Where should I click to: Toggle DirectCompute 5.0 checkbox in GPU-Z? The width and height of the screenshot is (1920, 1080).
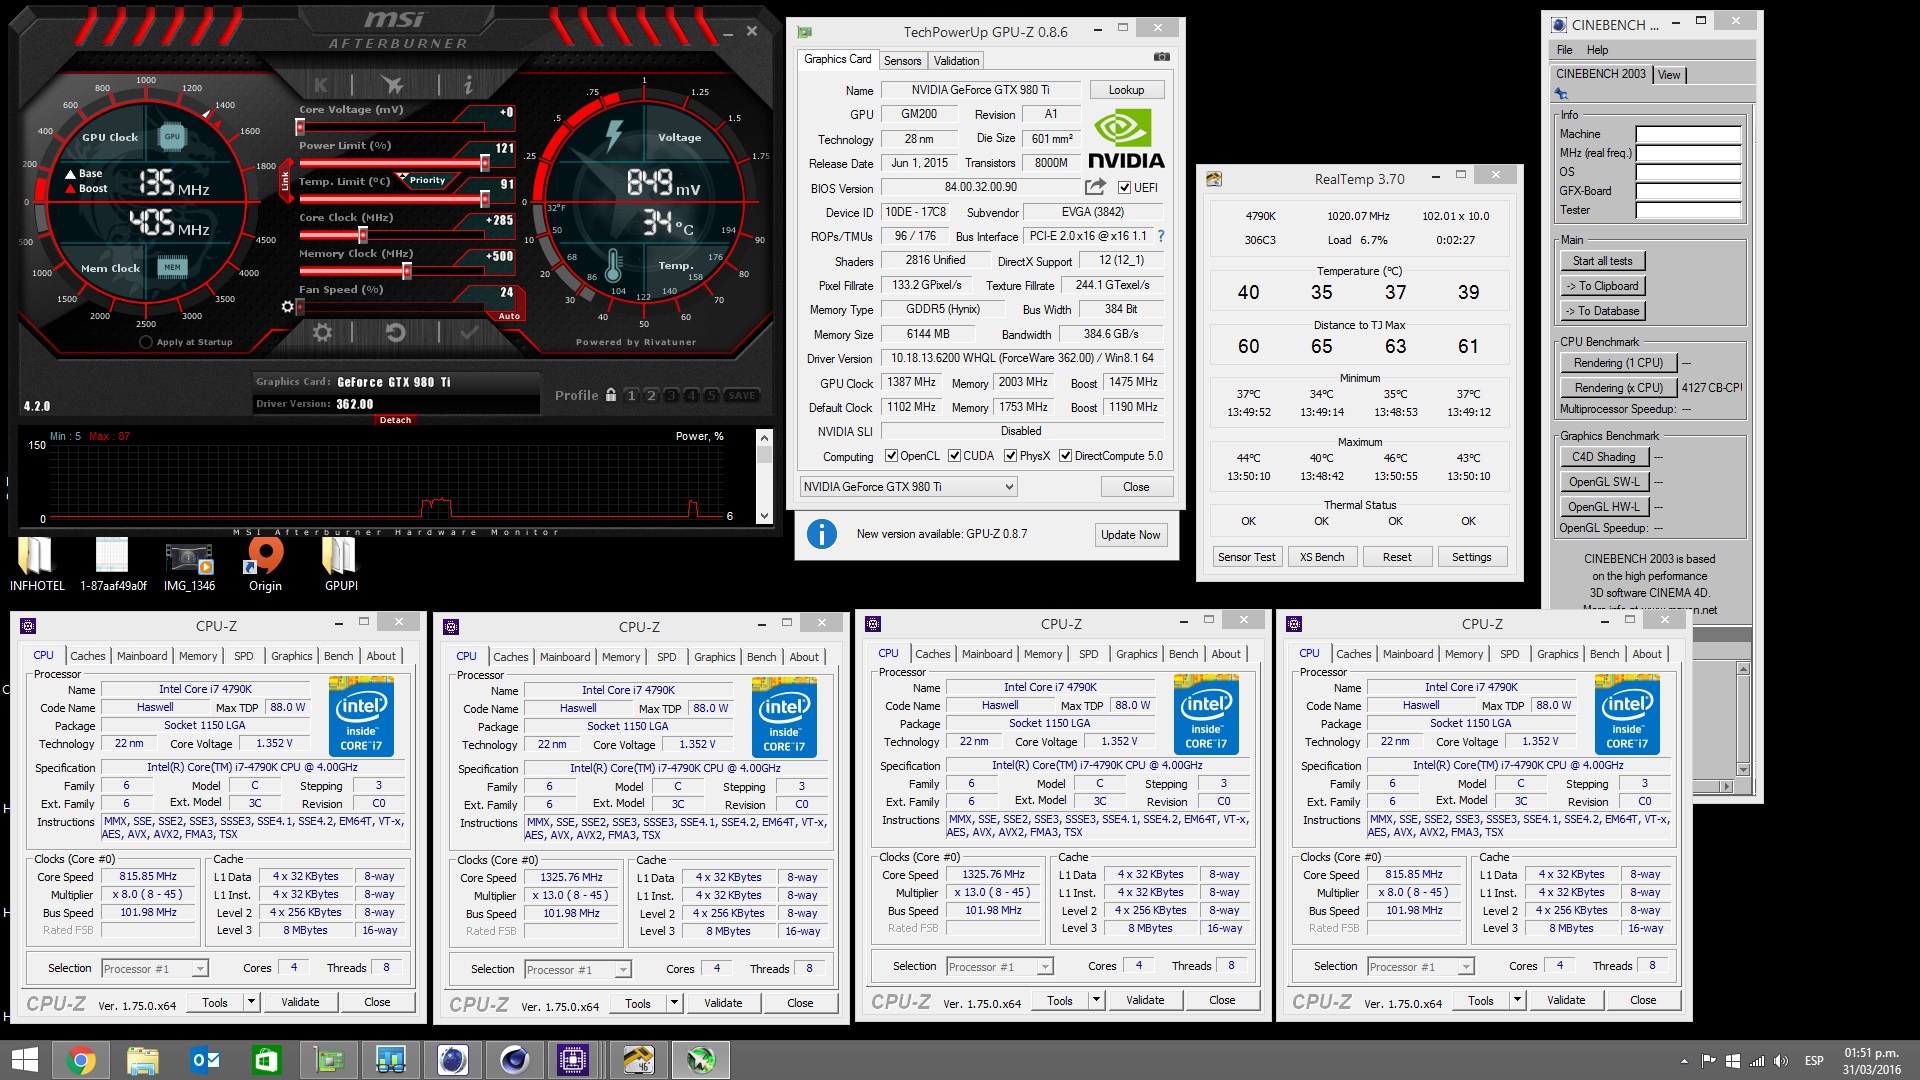tap(1066, 456)
